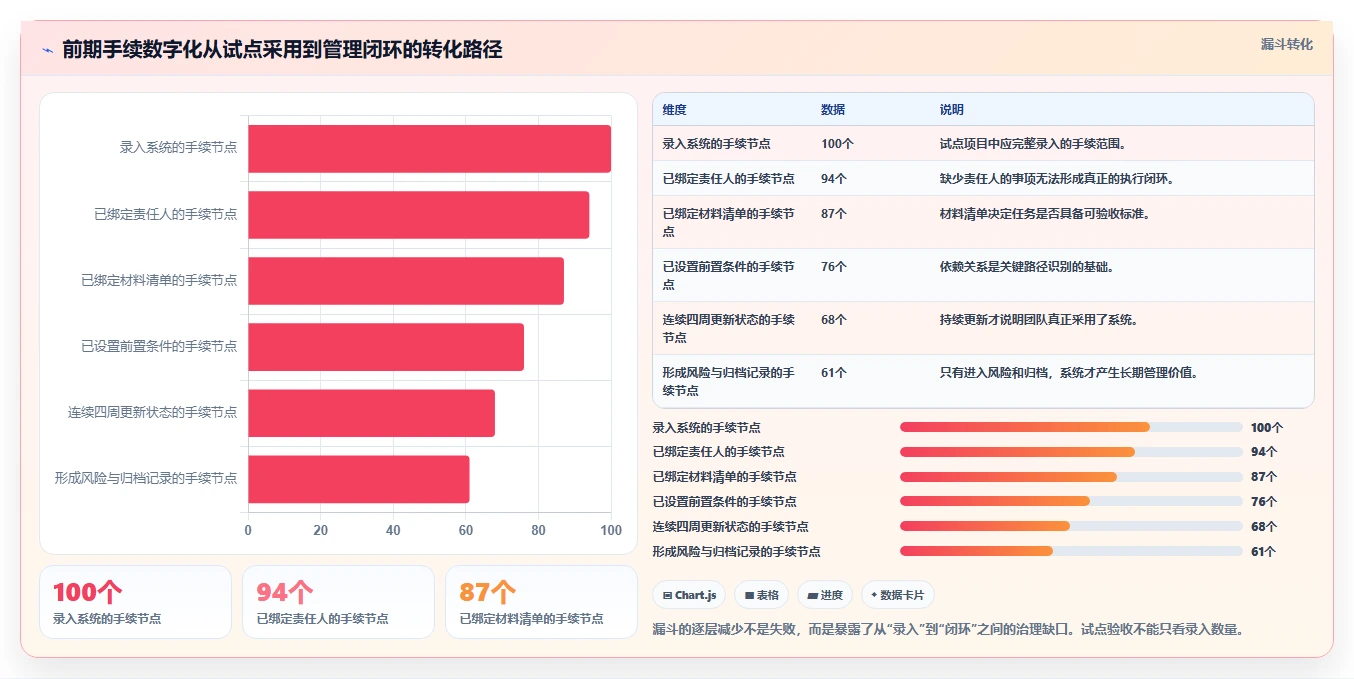Click the 76个 progress bar
Image resolution: width=1354 pixels, height=679 pixels.
point(1071,501)
